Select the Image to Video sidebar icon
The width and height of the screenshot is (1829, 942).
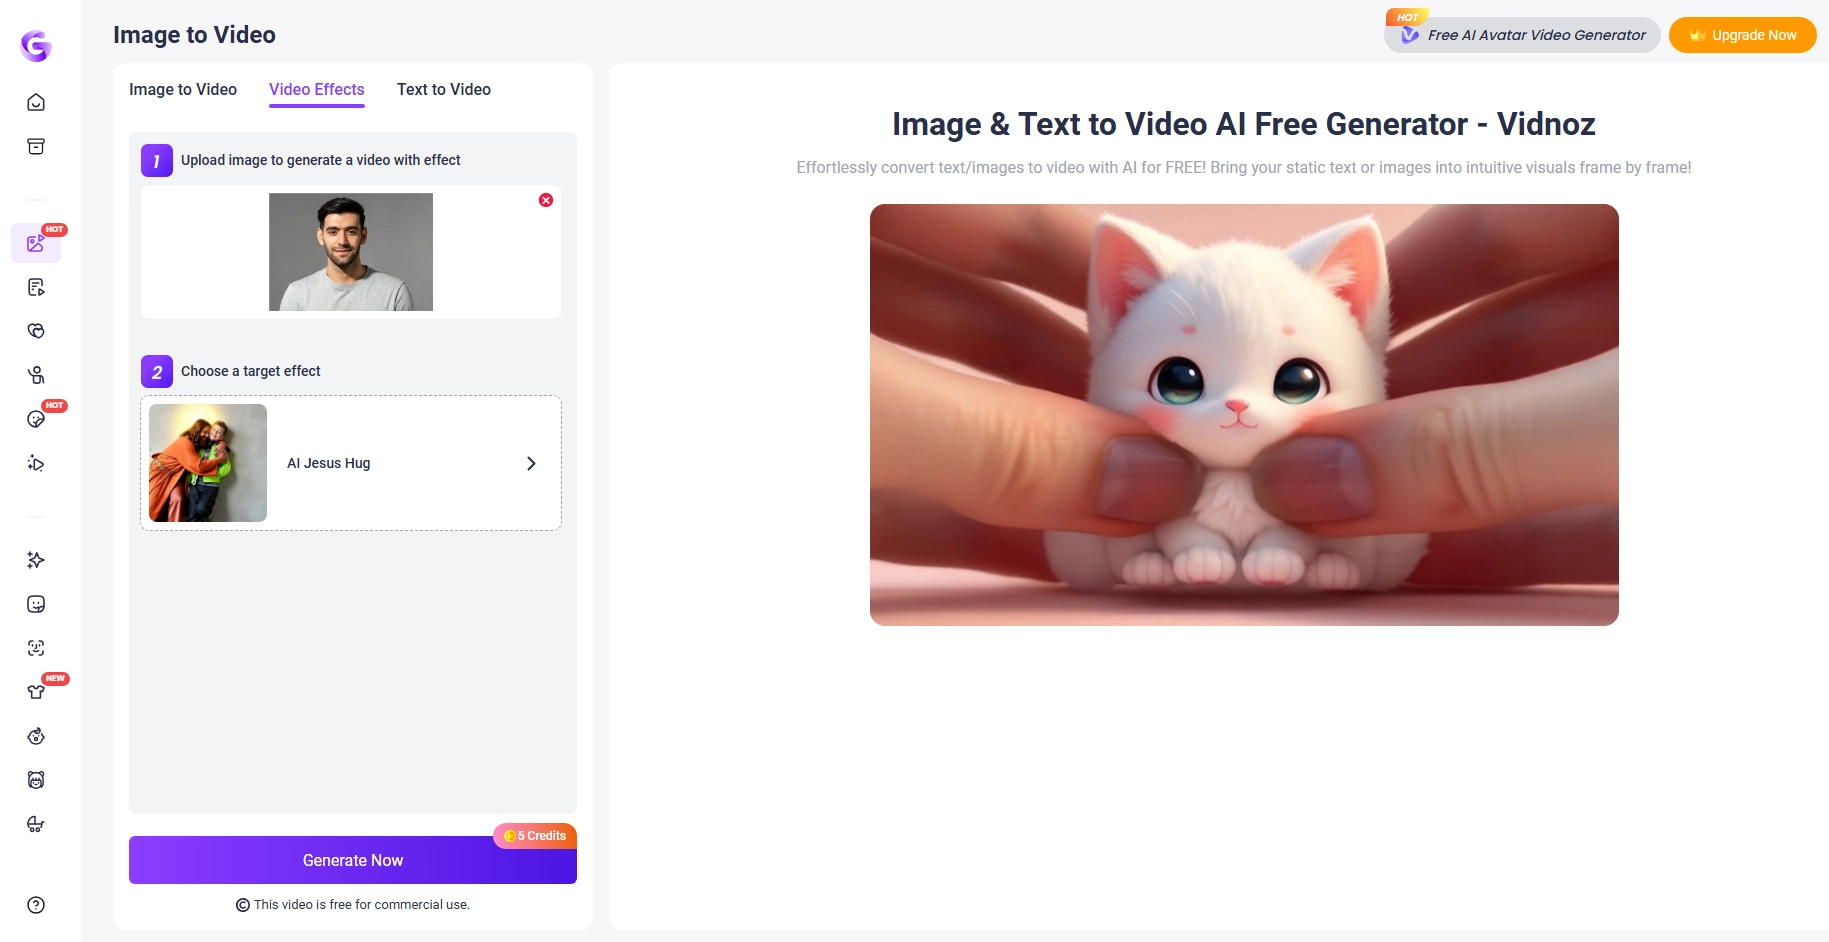coord(35,242)
